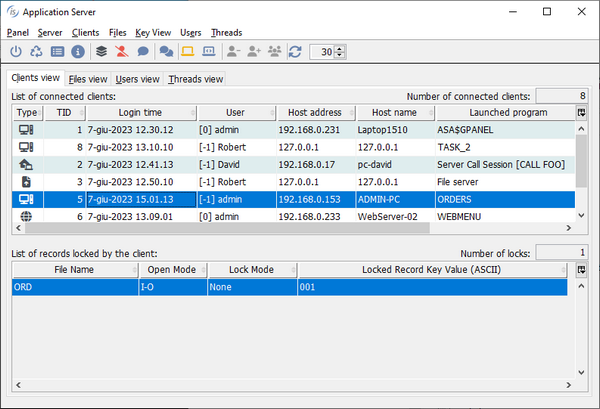This screenshot has height=409, width=600.
Task: Open the Users menu
Action: click(191, 33)
